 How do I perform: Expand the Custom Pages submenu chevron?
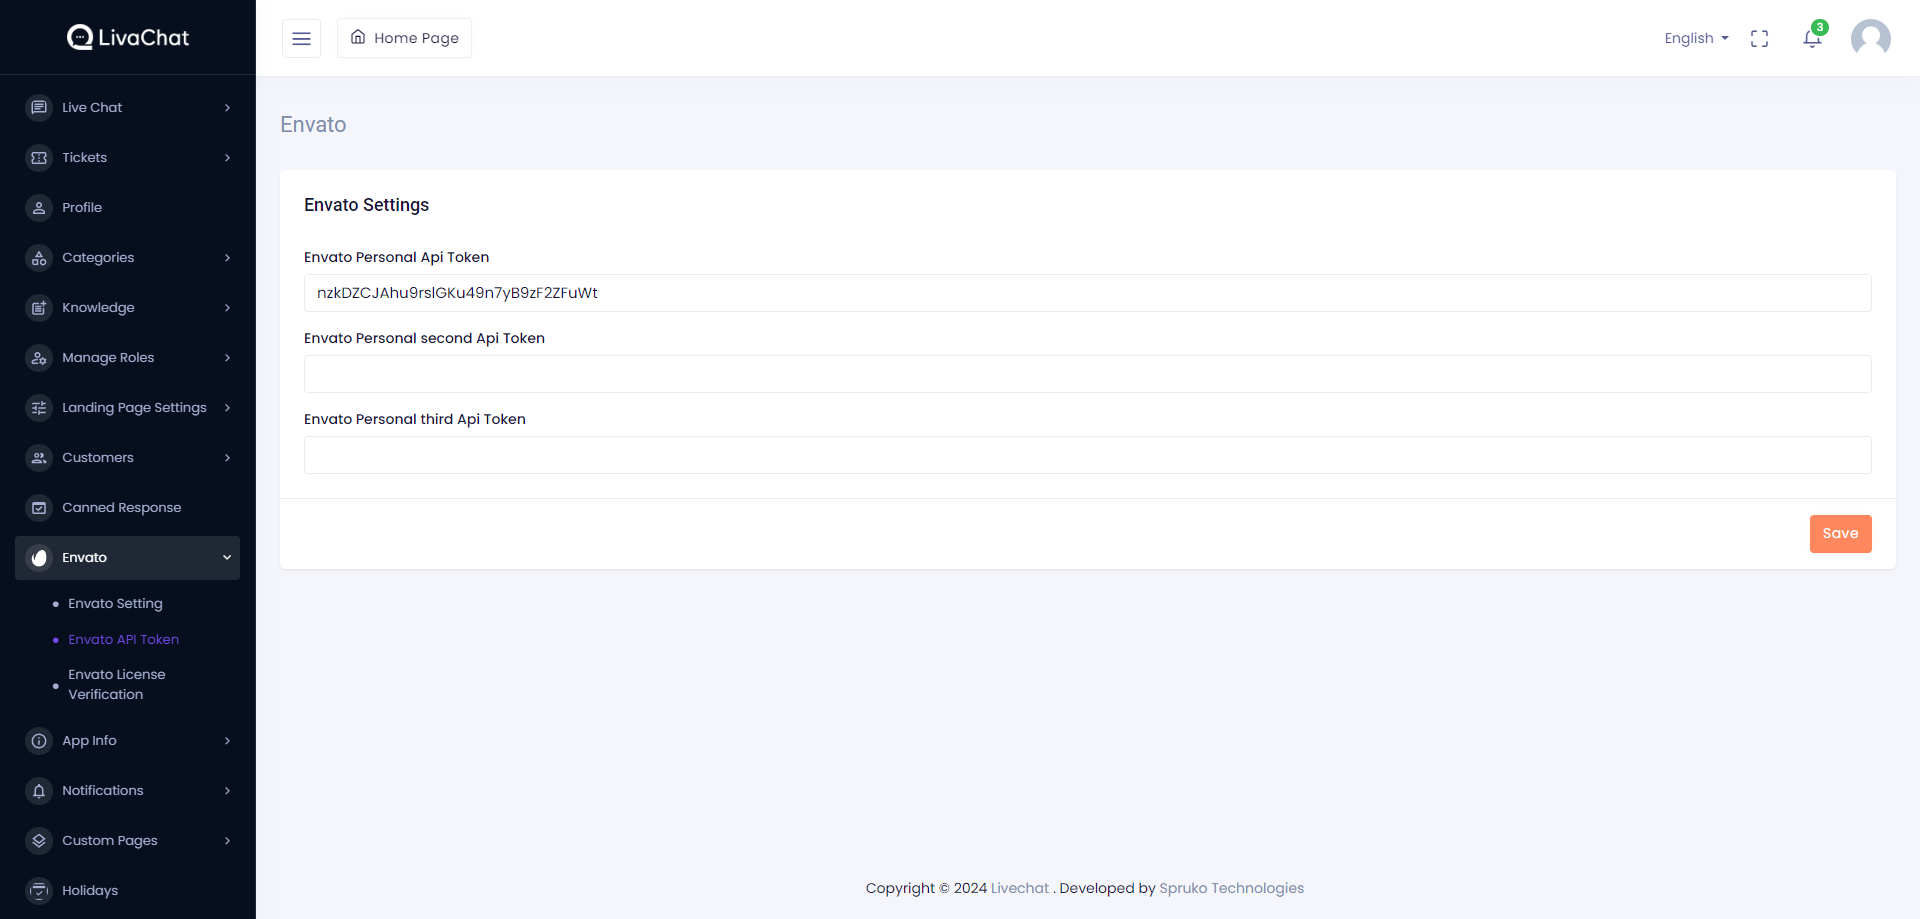pyautogui.click(x=227, y=840)
